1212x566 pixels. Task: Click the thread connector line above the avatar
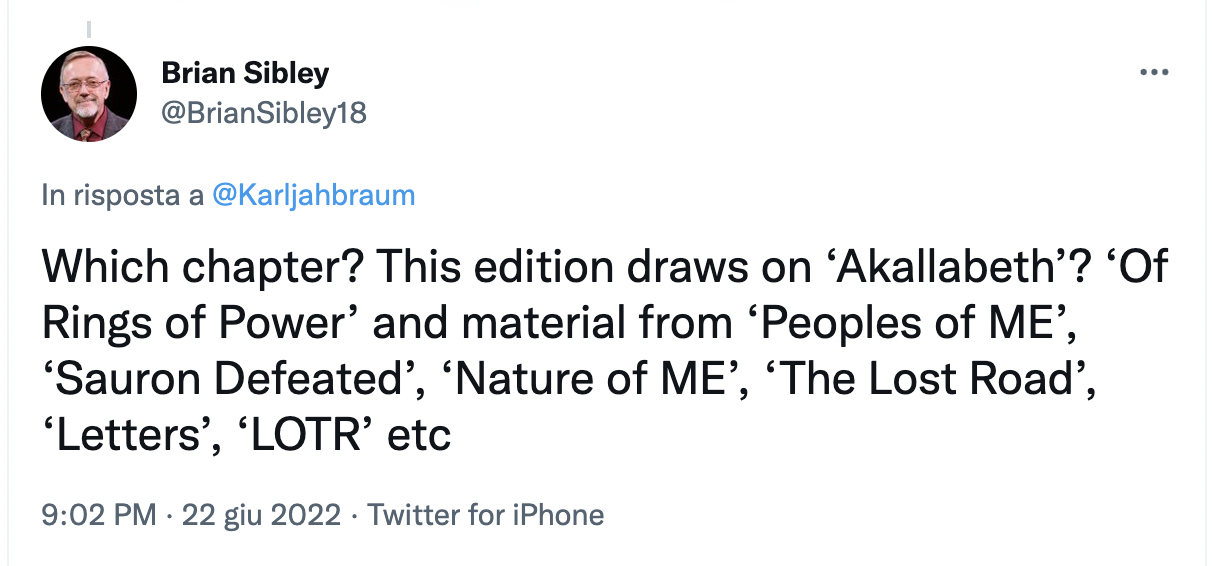coord(89,29)
